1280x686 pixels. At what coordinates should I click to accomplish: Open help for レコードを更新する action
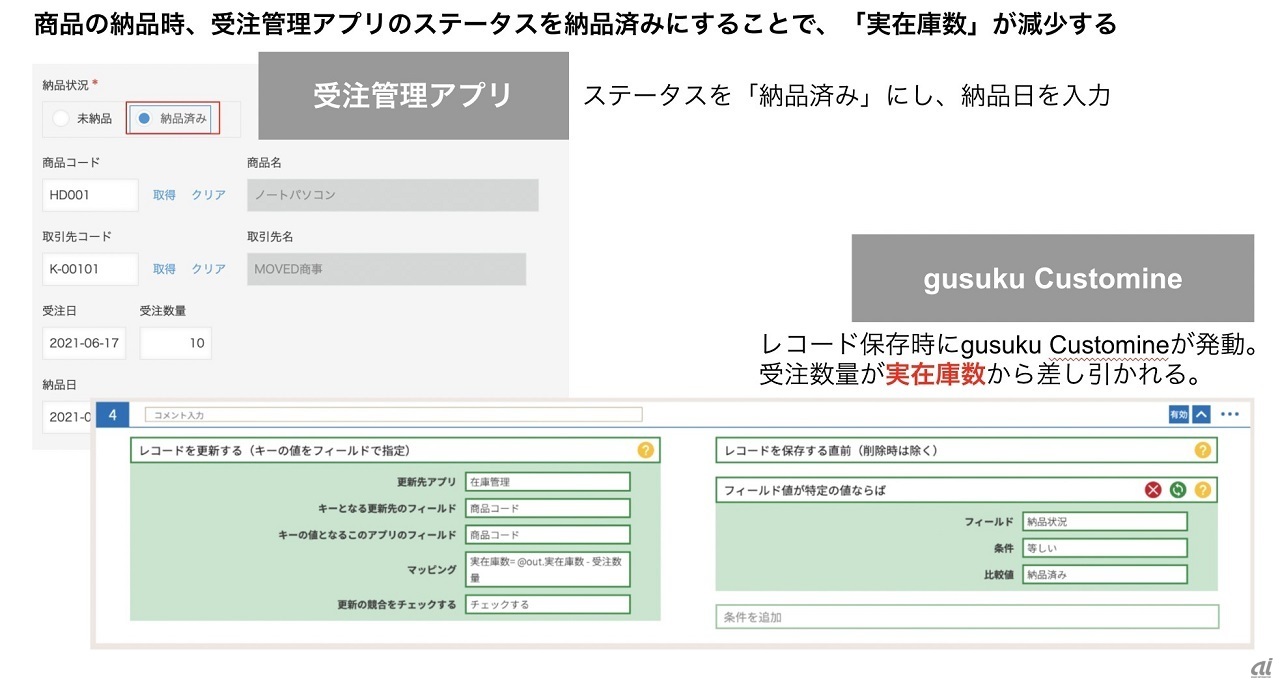click(646, 451)
